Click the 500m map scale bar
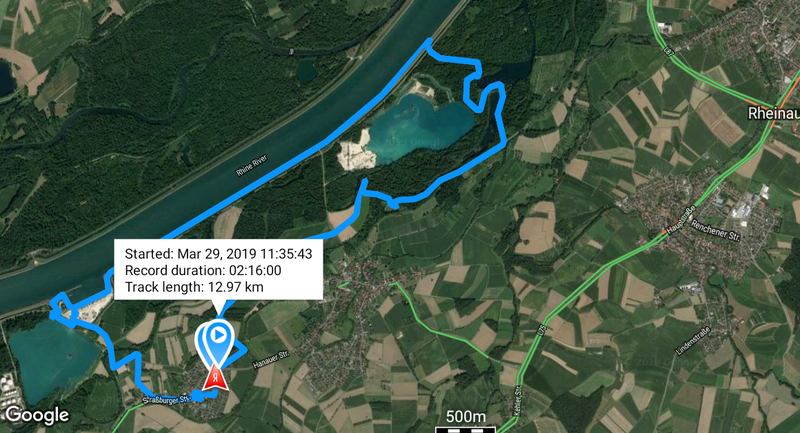Screen dimensions: 800x433 [x=465, y=422]
